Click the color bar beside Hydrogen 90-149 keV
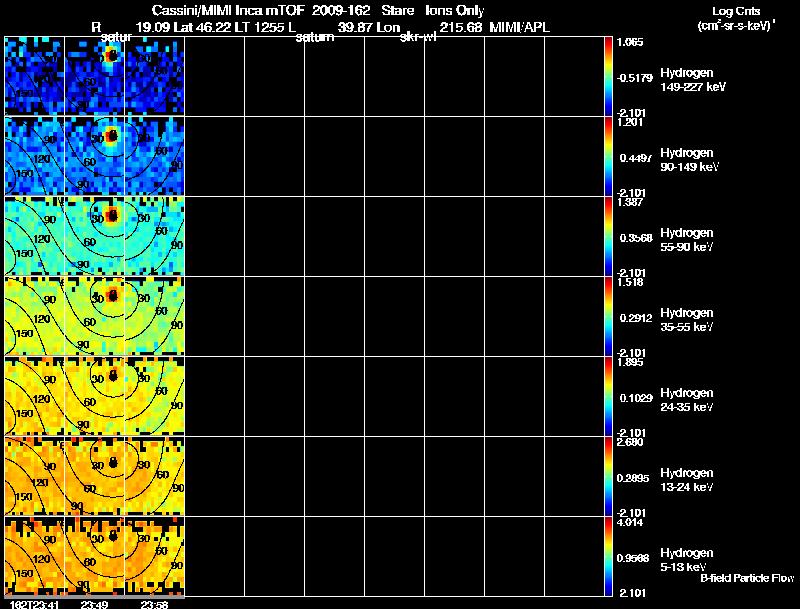This screenshot has width=800, height=609. (608, 156)
